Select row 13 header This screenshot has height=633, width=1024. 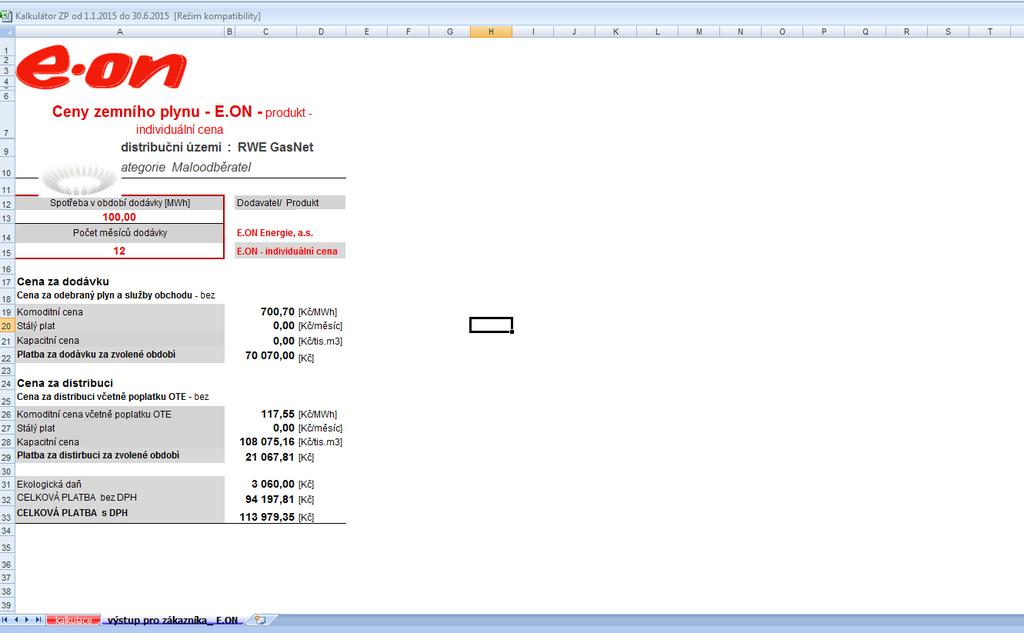(7, 218)
